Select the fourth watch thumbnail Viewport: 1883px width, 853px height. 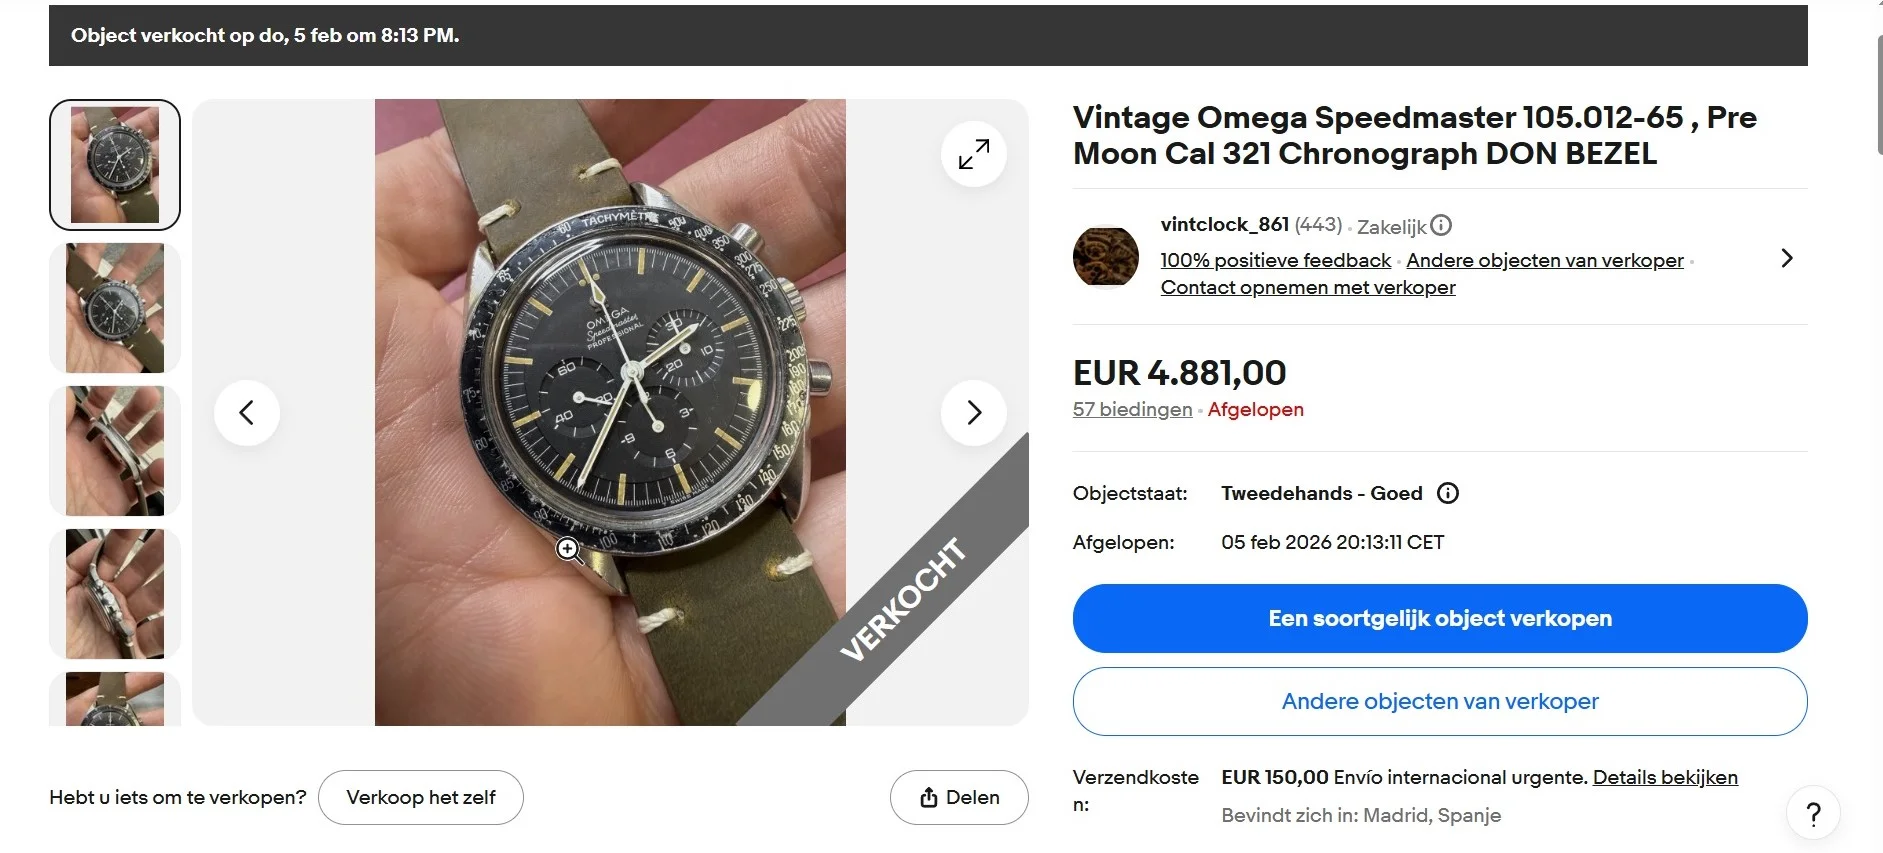(x=115, y=594)
